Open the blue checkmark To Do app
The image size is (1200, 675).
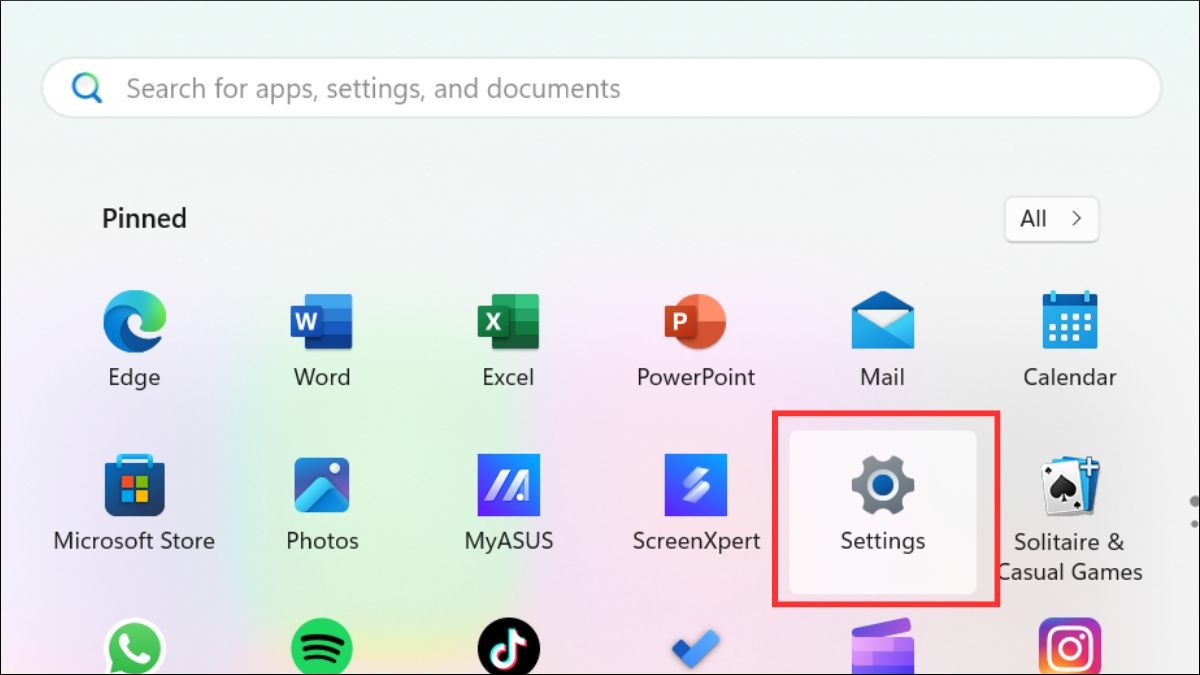pyautogui.click(x=695, y=650)
